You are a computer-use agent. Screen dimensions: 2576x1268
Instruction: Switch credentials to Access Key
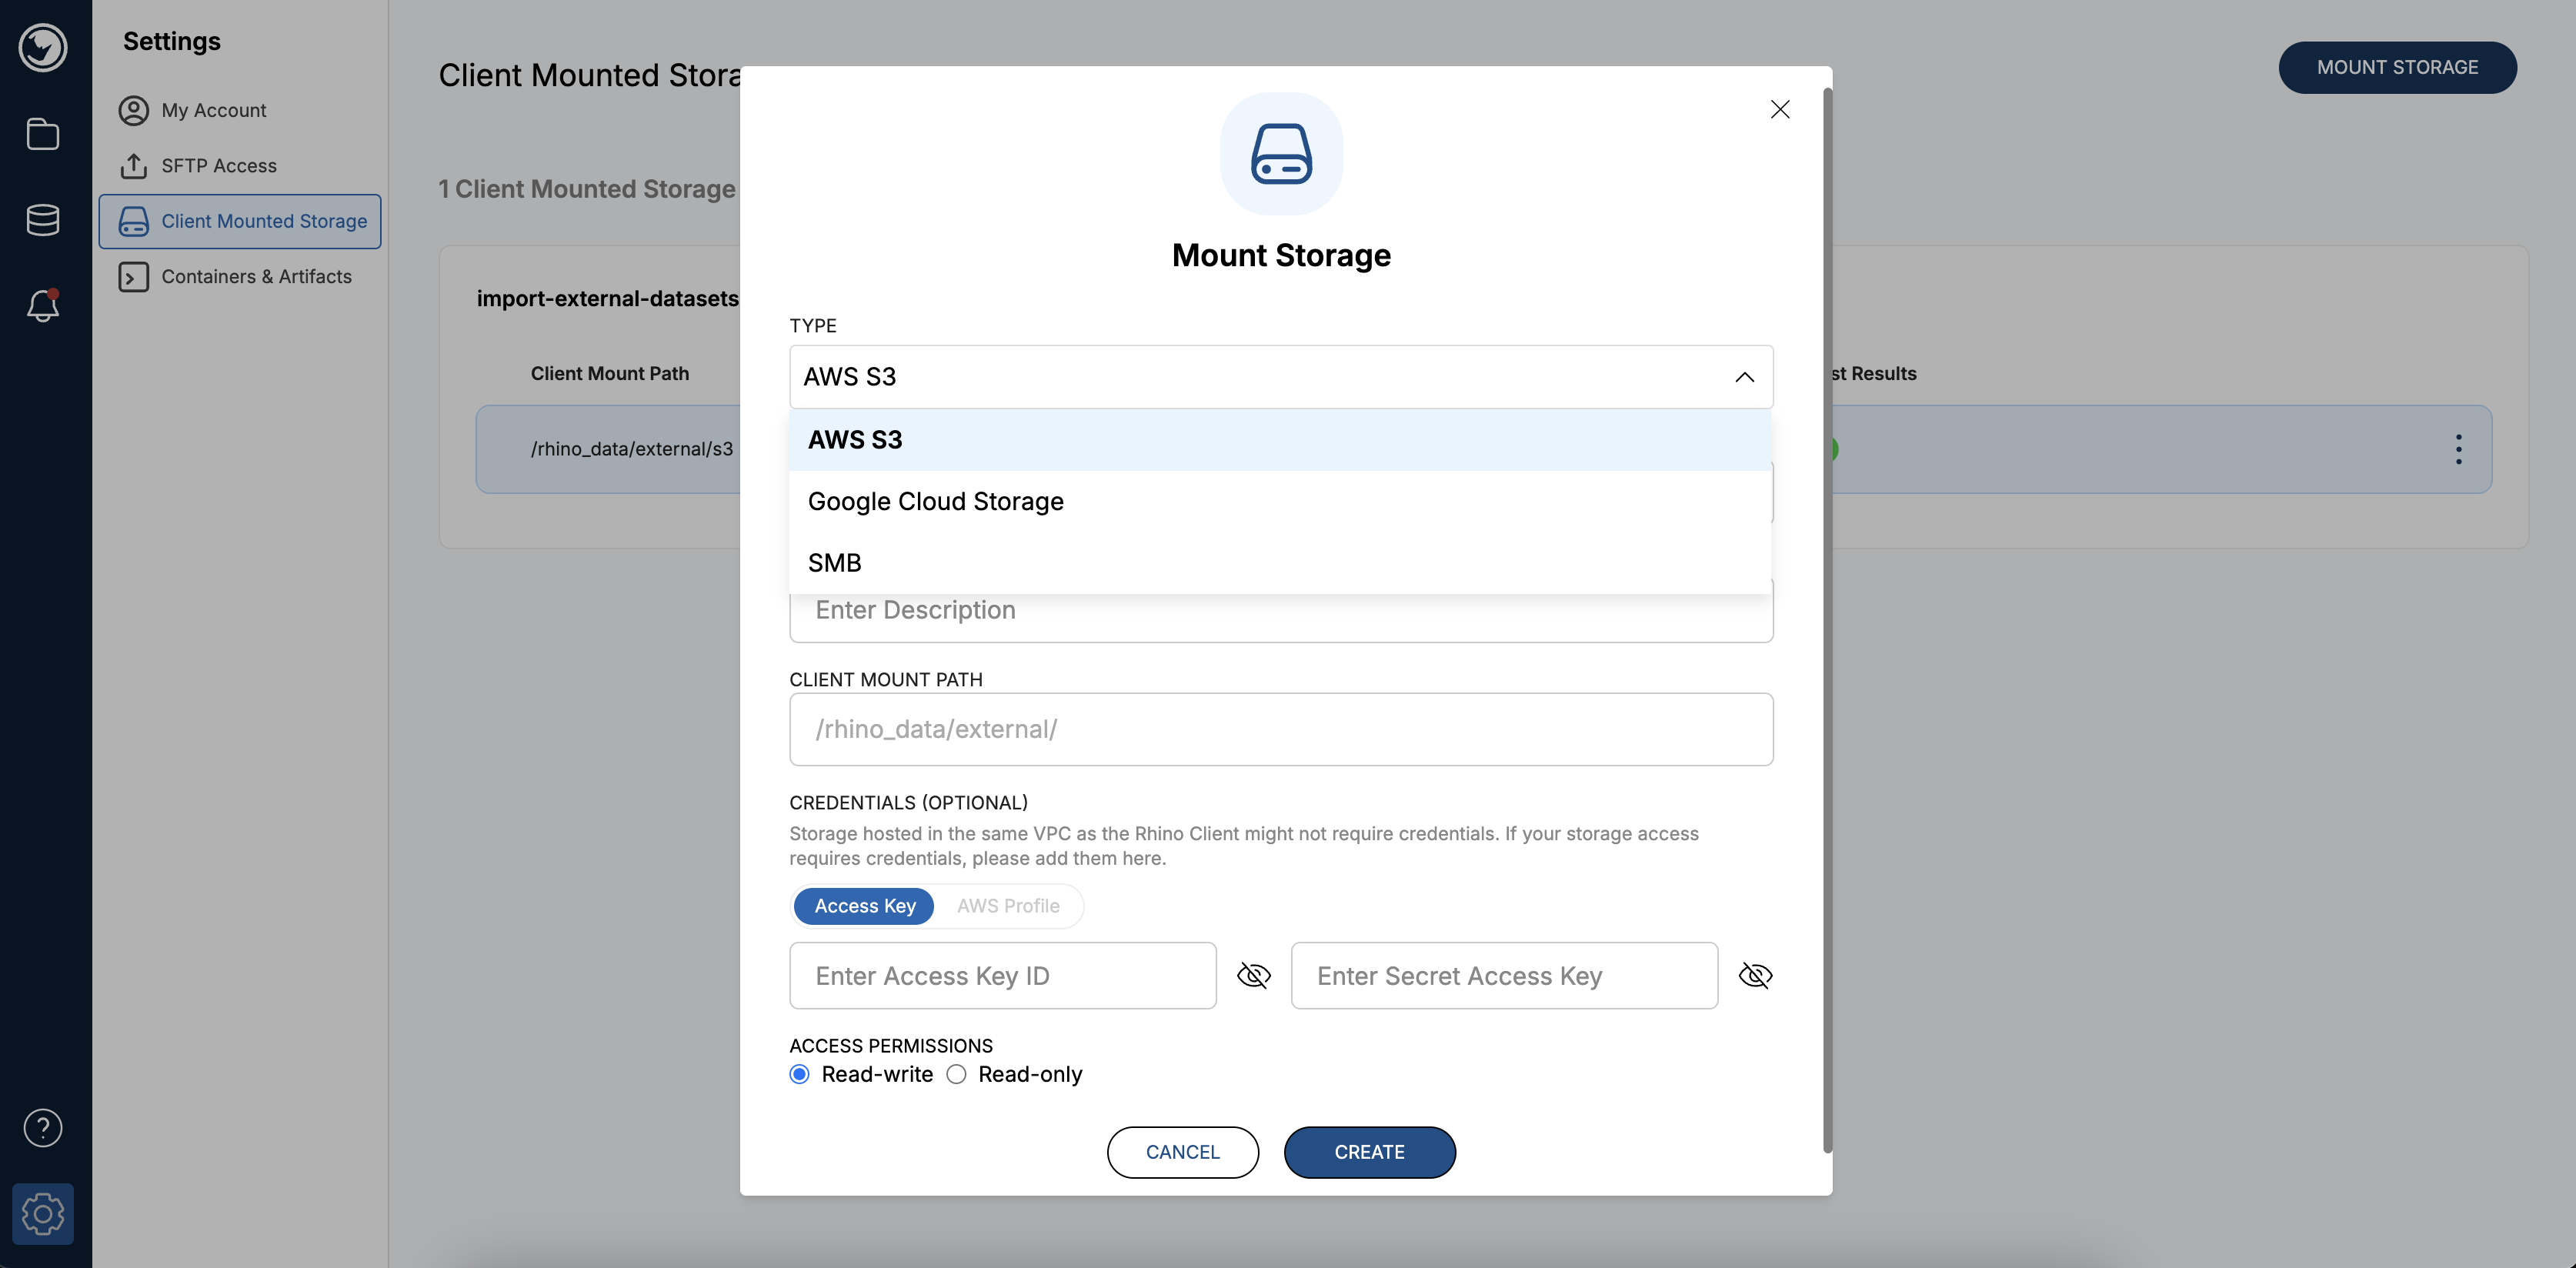[864, 906]
